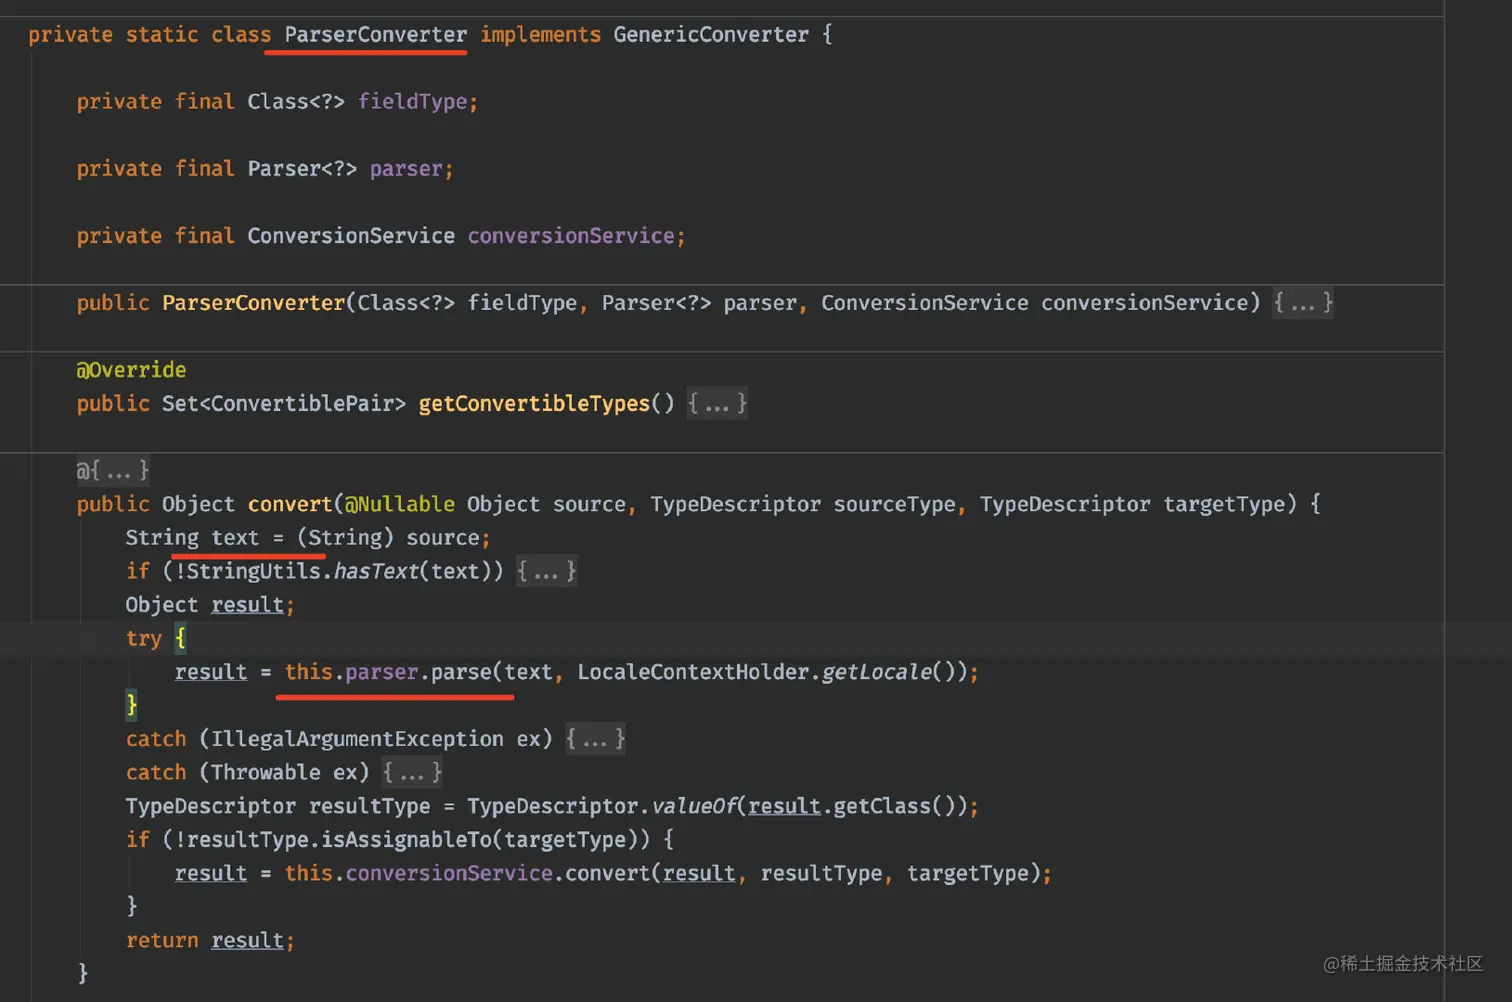Click the @Override annotation
Image resolution: width=1512 pixels, height=1002 pixels.
point(131,370)
